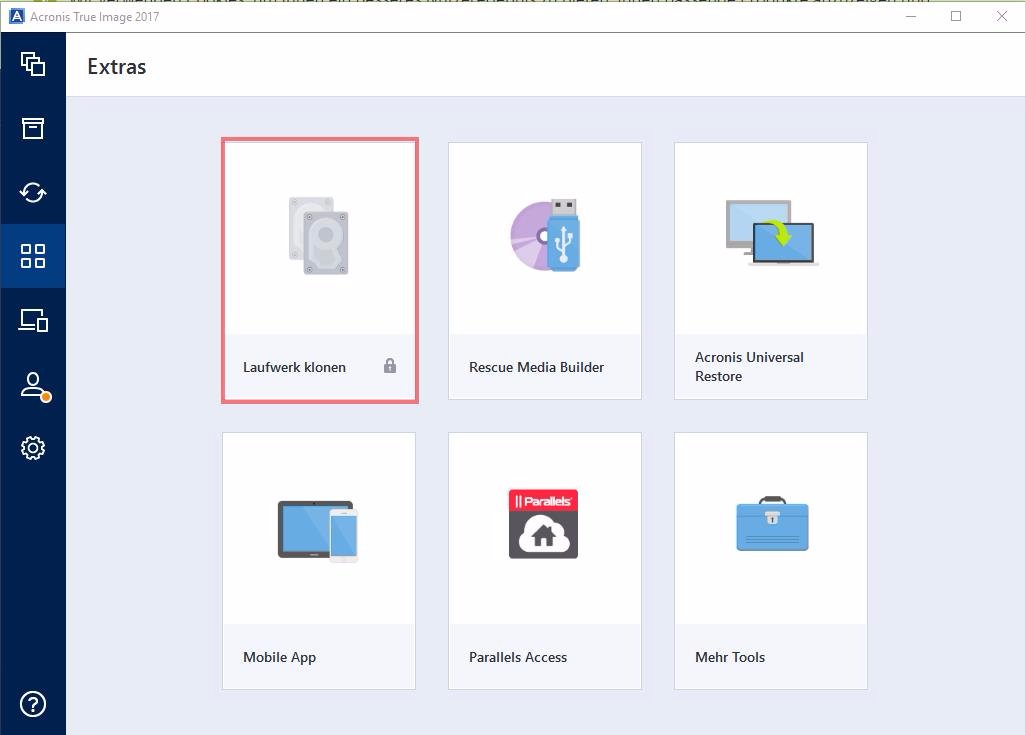Open Help question mark icon
1025x735 pixels.
tap(33, 704)
